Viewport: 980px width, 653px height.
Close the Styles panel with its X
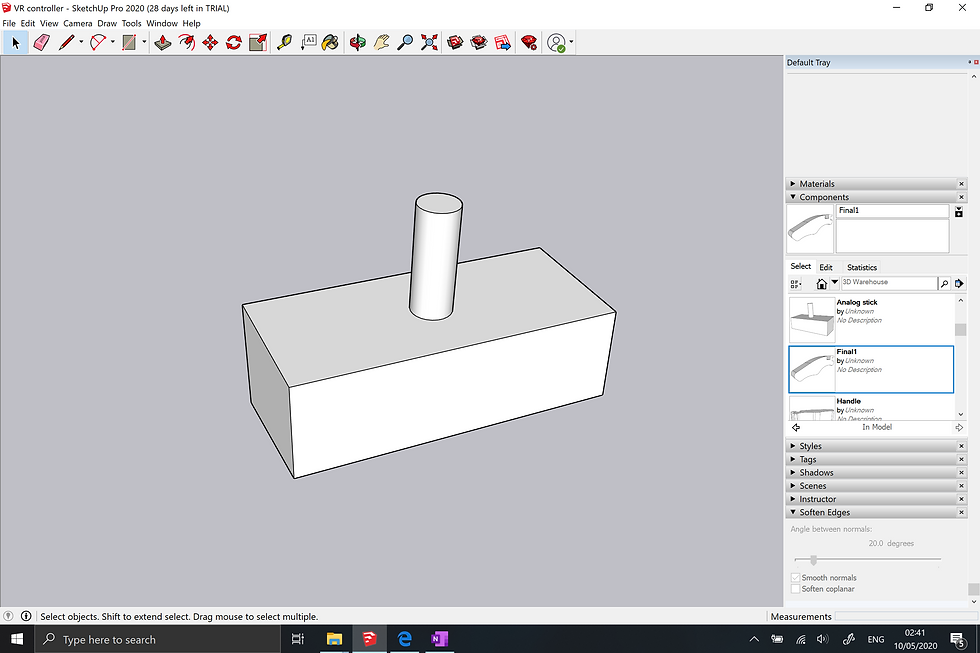(x=962, y=446)
